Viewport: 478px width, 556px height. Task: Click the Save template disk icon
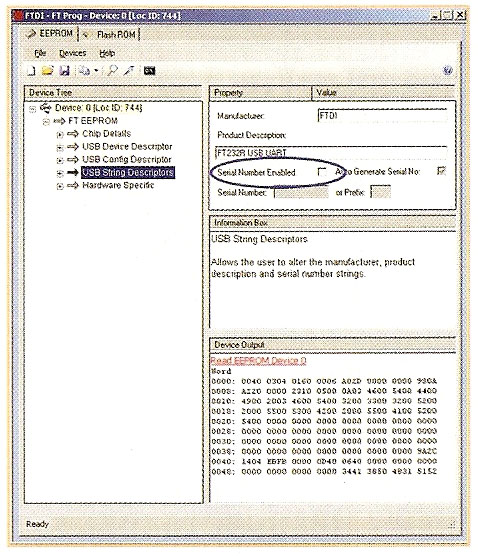[64, 71]
